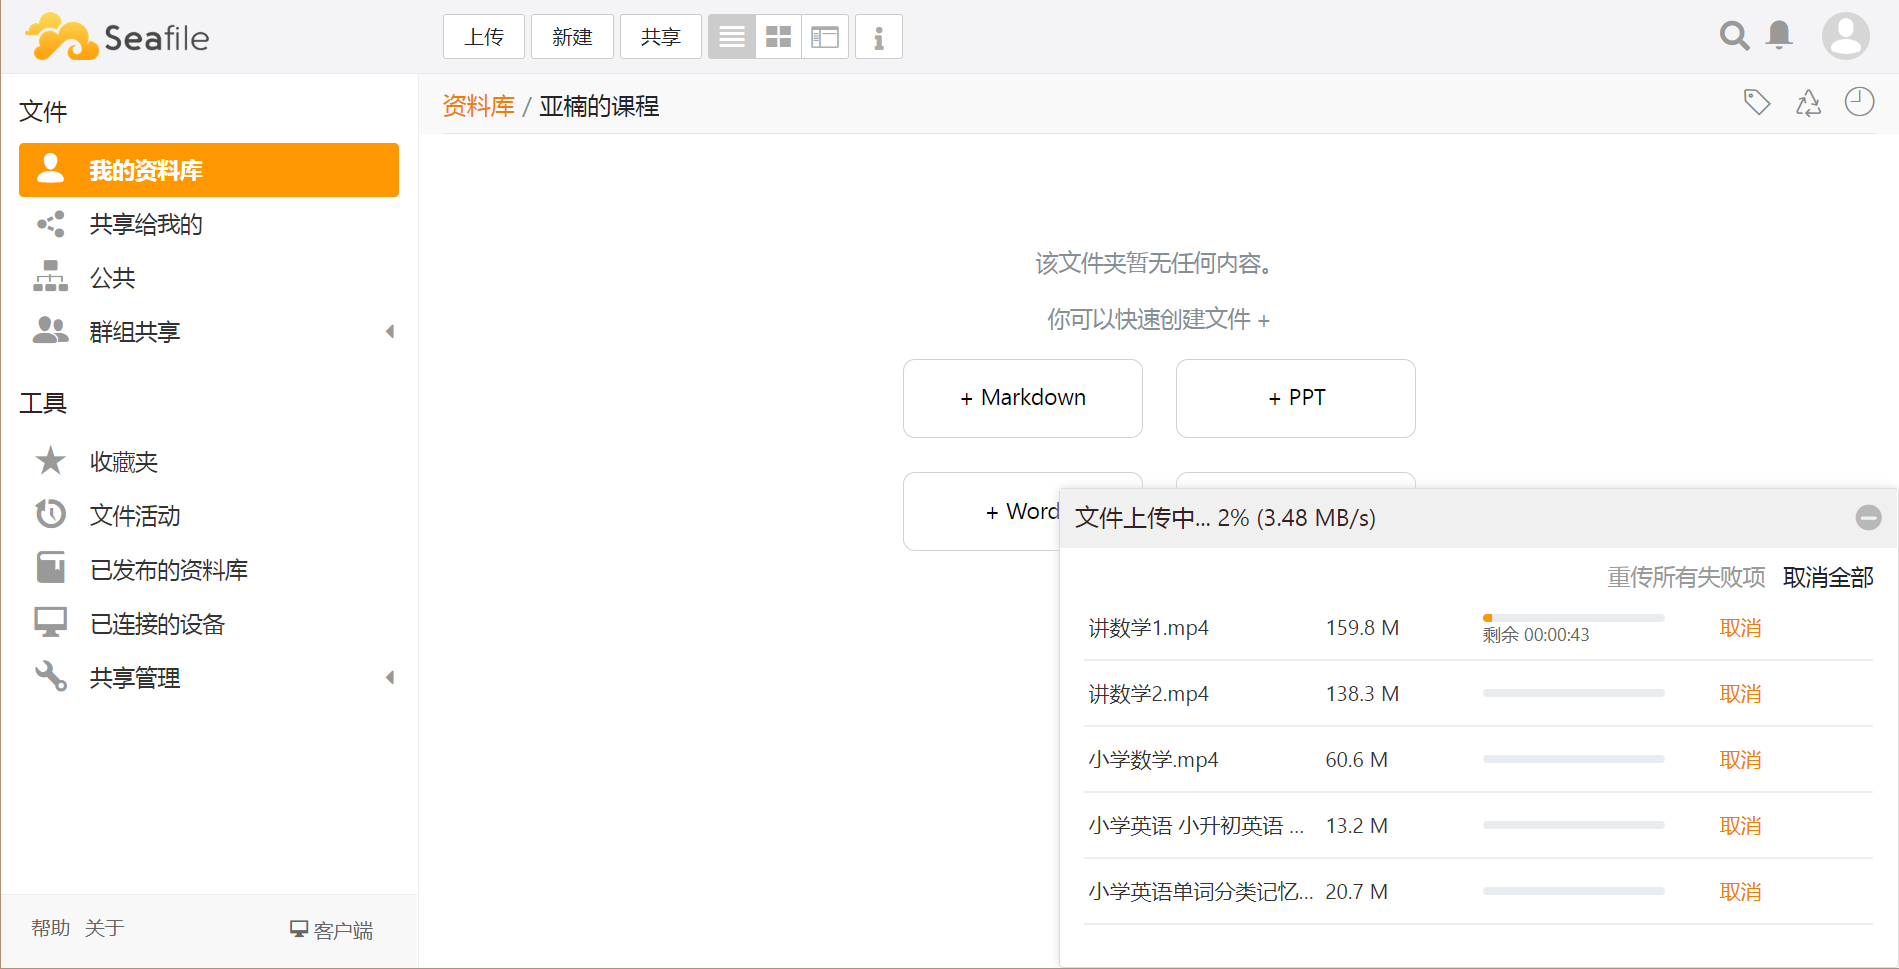Viewport: 1899px width, 969px height.
Task: Show library details info icon
Action: pos(878,37)
